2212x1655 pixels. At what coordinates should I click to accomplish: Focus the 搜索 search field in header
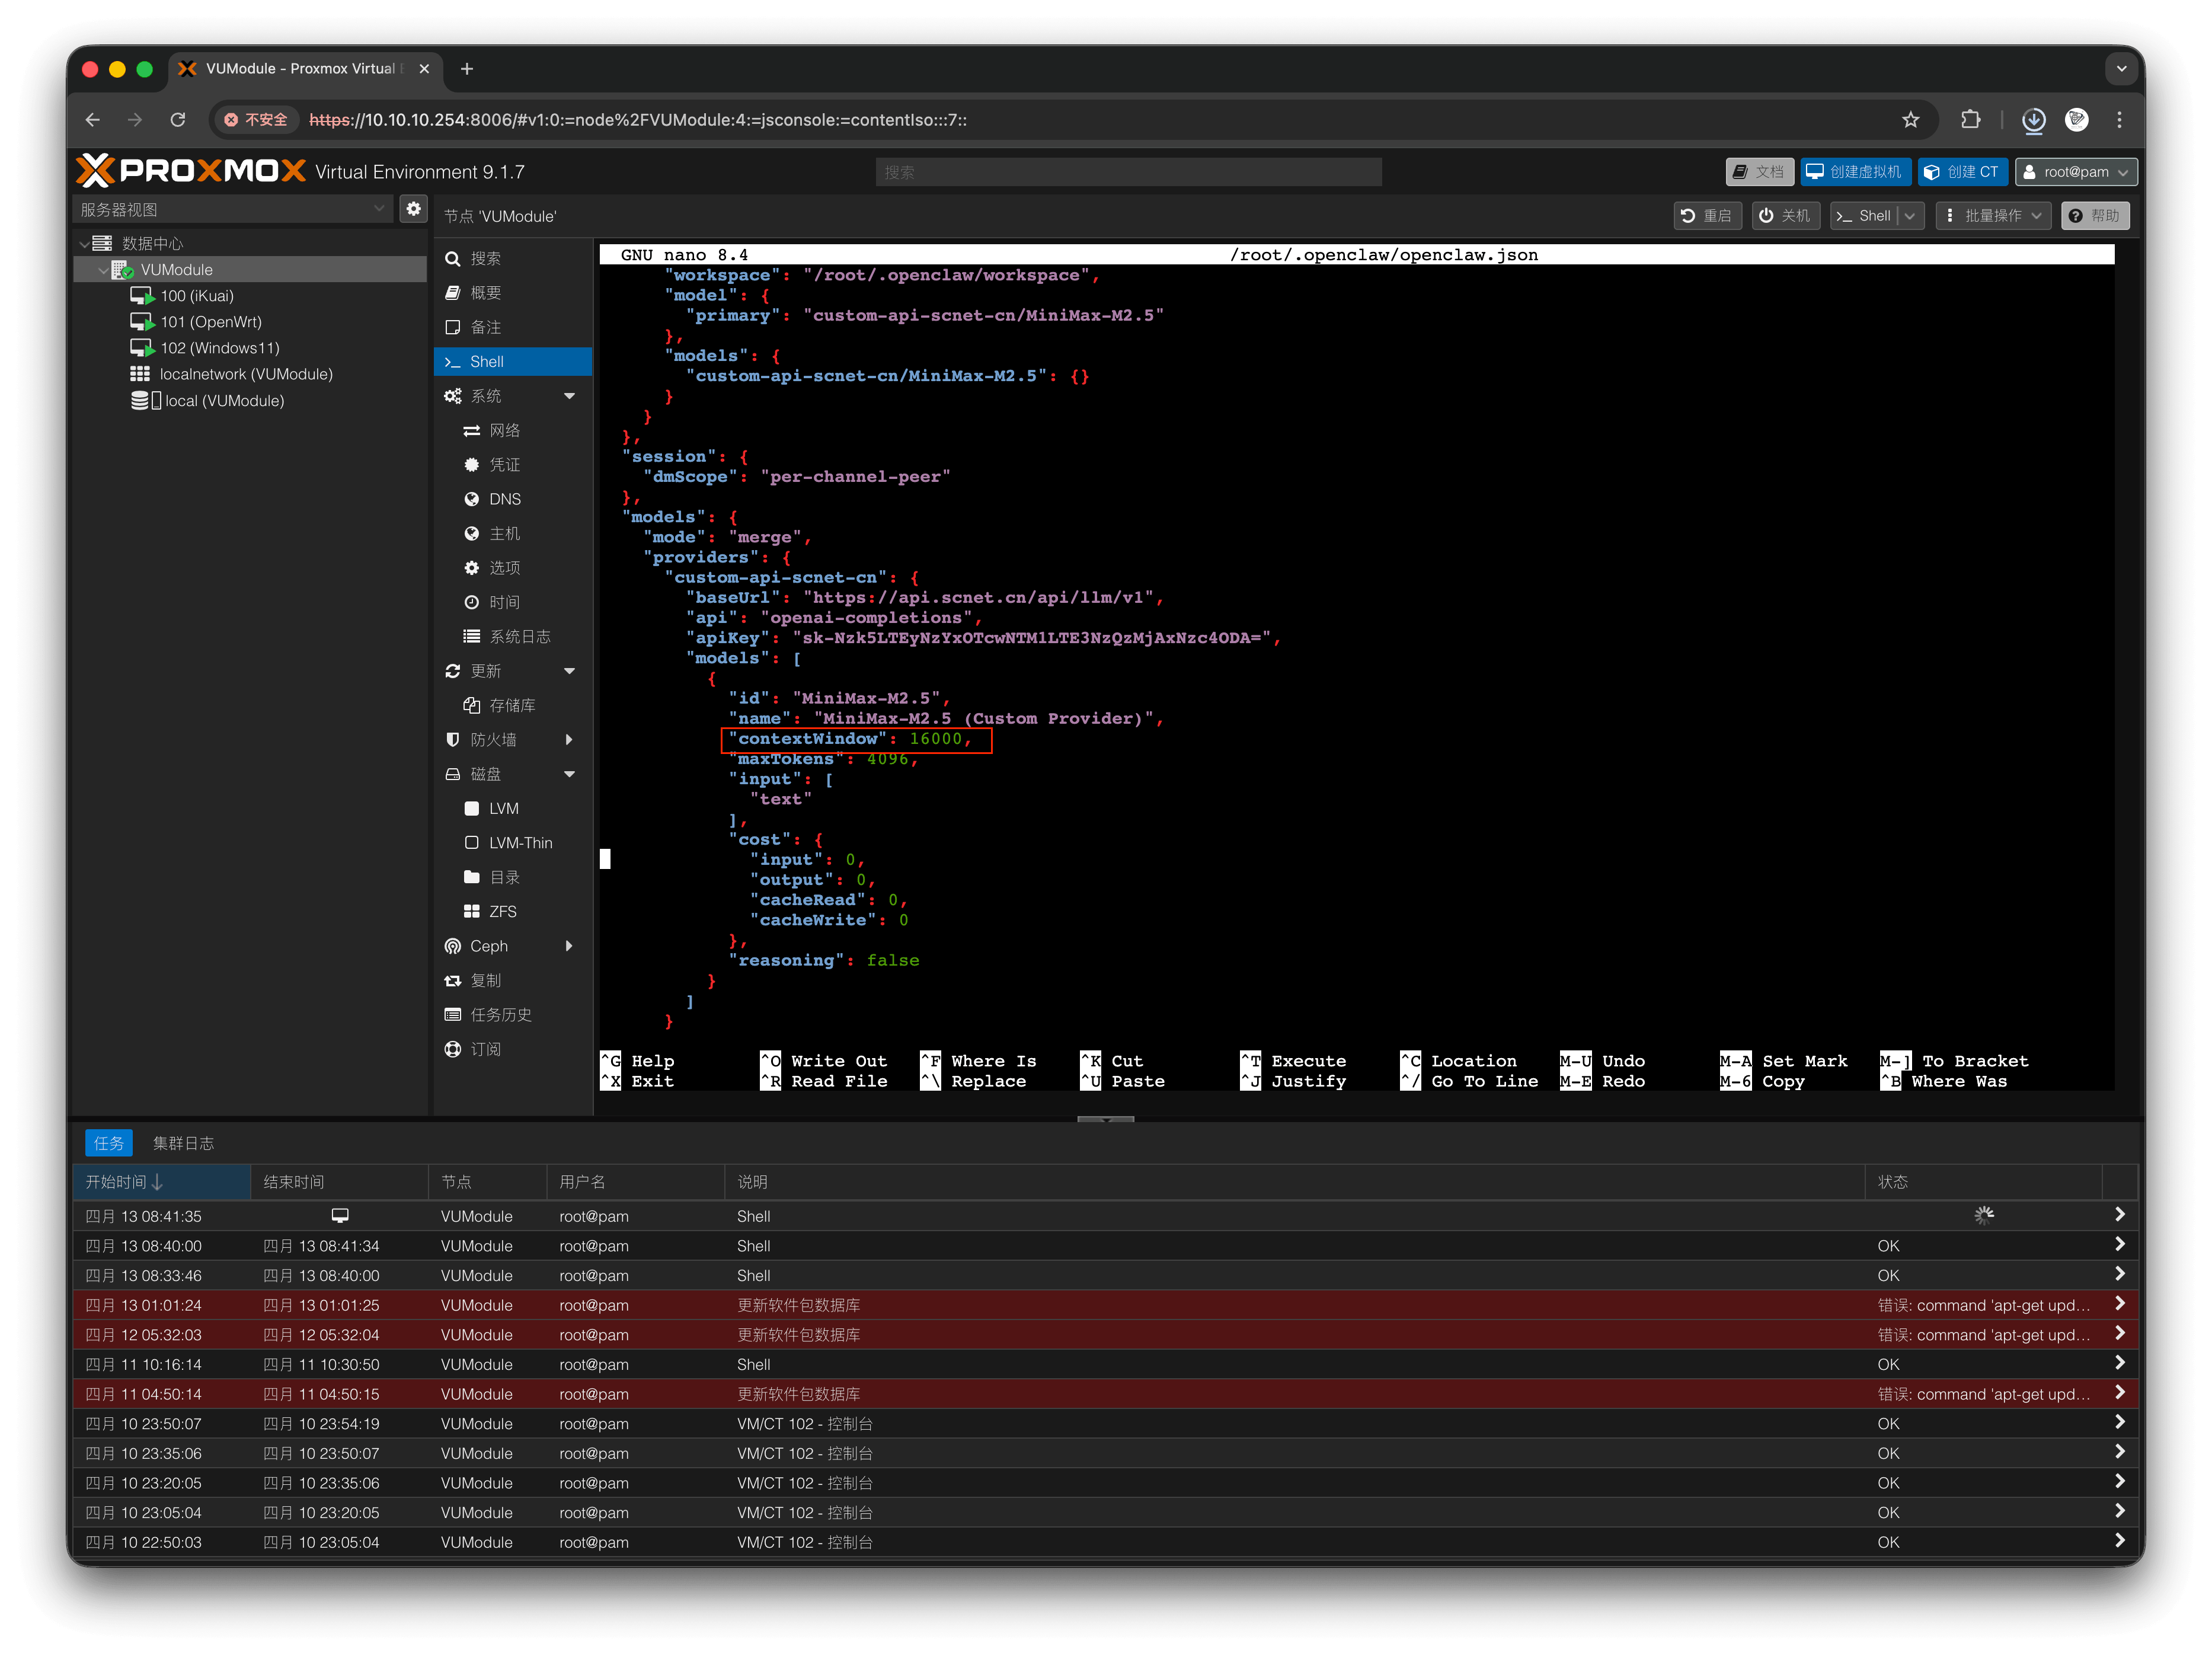click(x=1128, y=172)
